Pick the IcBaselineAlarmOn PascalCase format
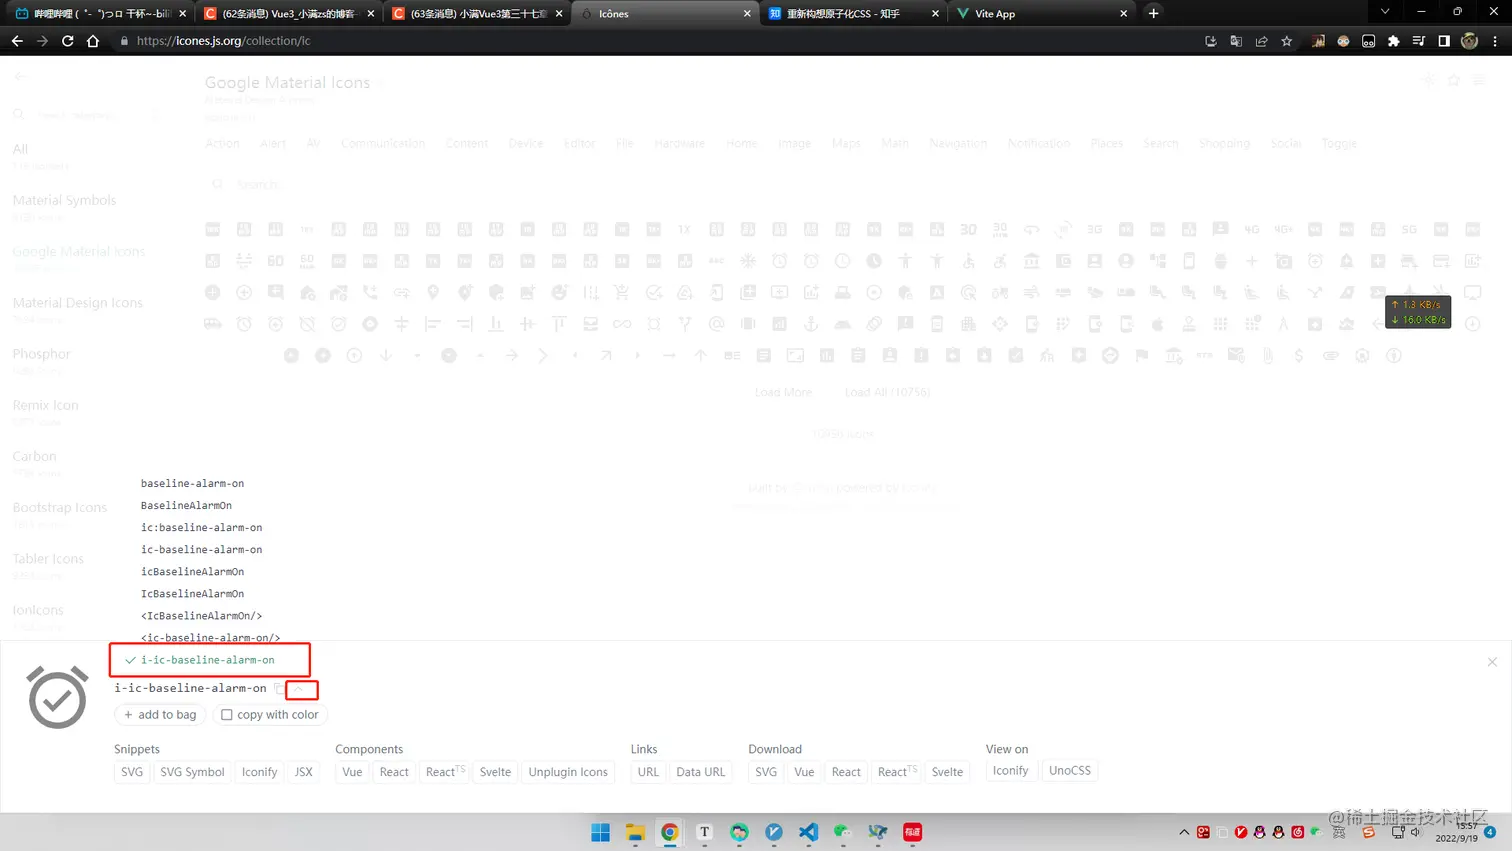1512x851 pixels. tap(192, 593)
